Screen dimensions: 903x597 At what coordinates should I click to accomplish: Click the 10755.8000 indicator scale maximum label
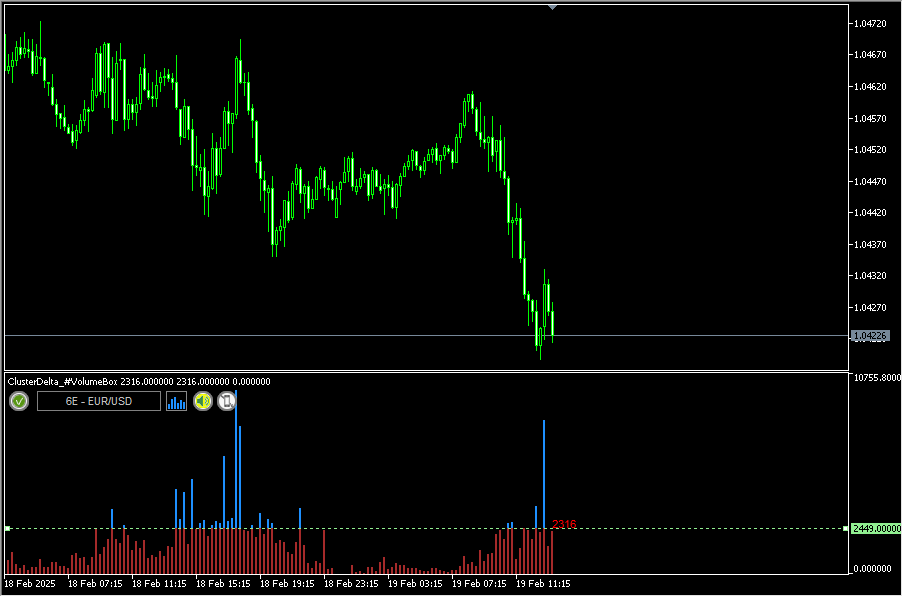(x=876, y=378)
